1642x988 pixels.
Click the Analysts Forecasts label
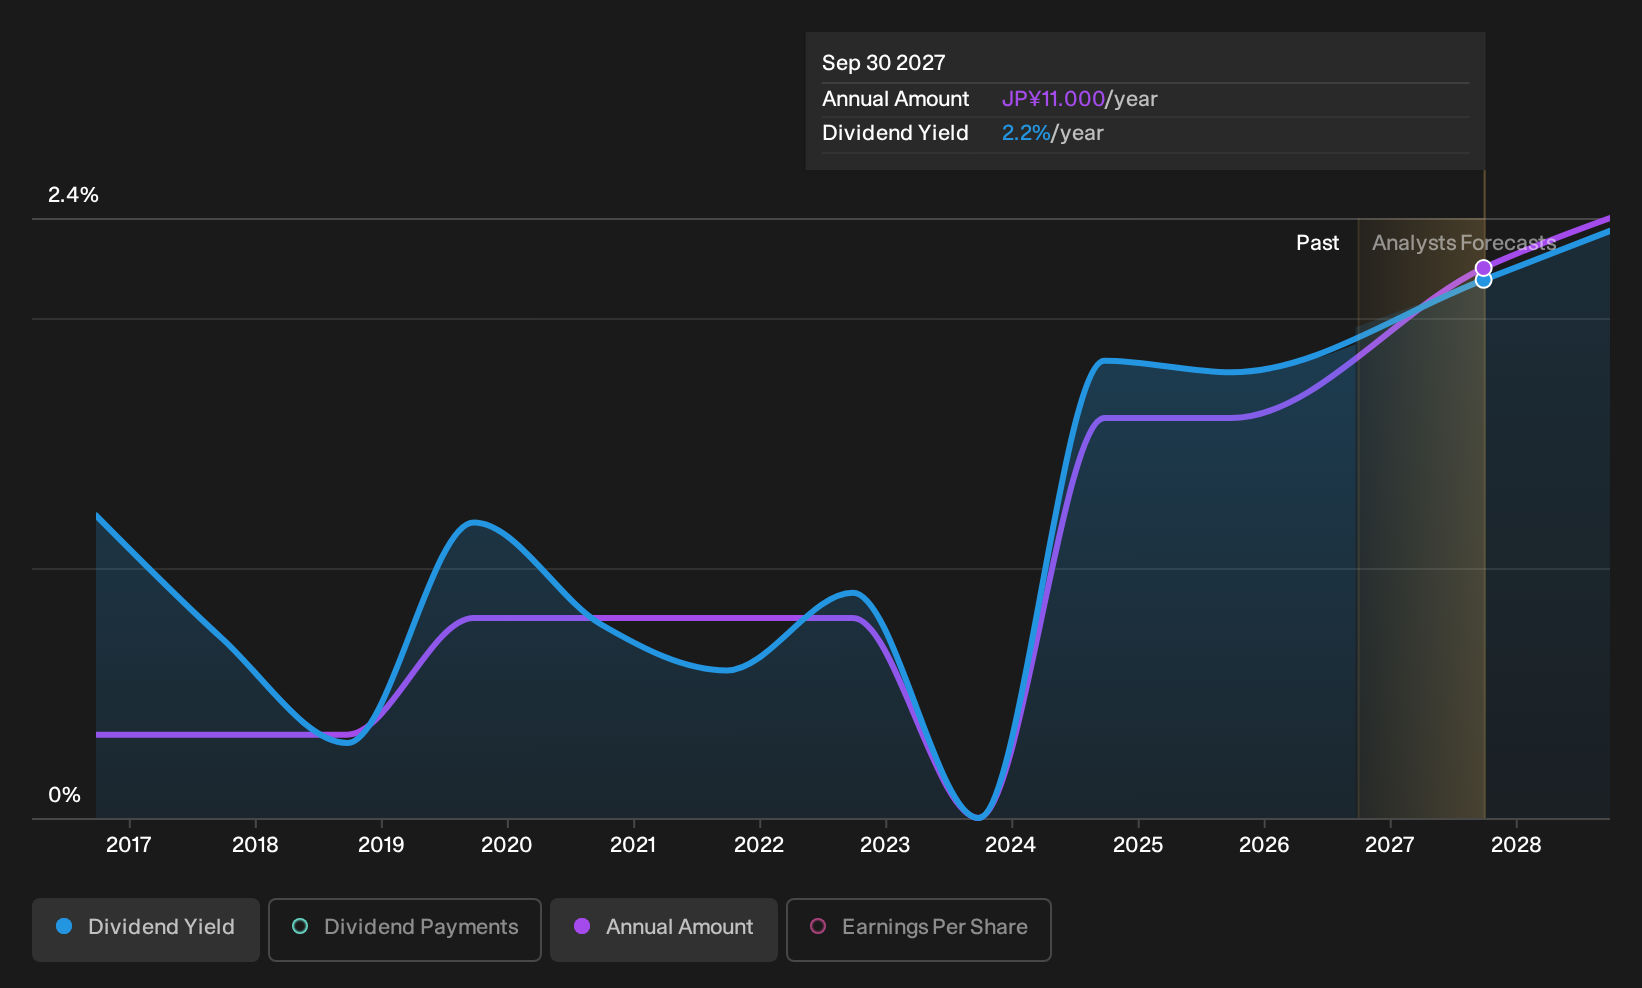tap(1464, 243)
